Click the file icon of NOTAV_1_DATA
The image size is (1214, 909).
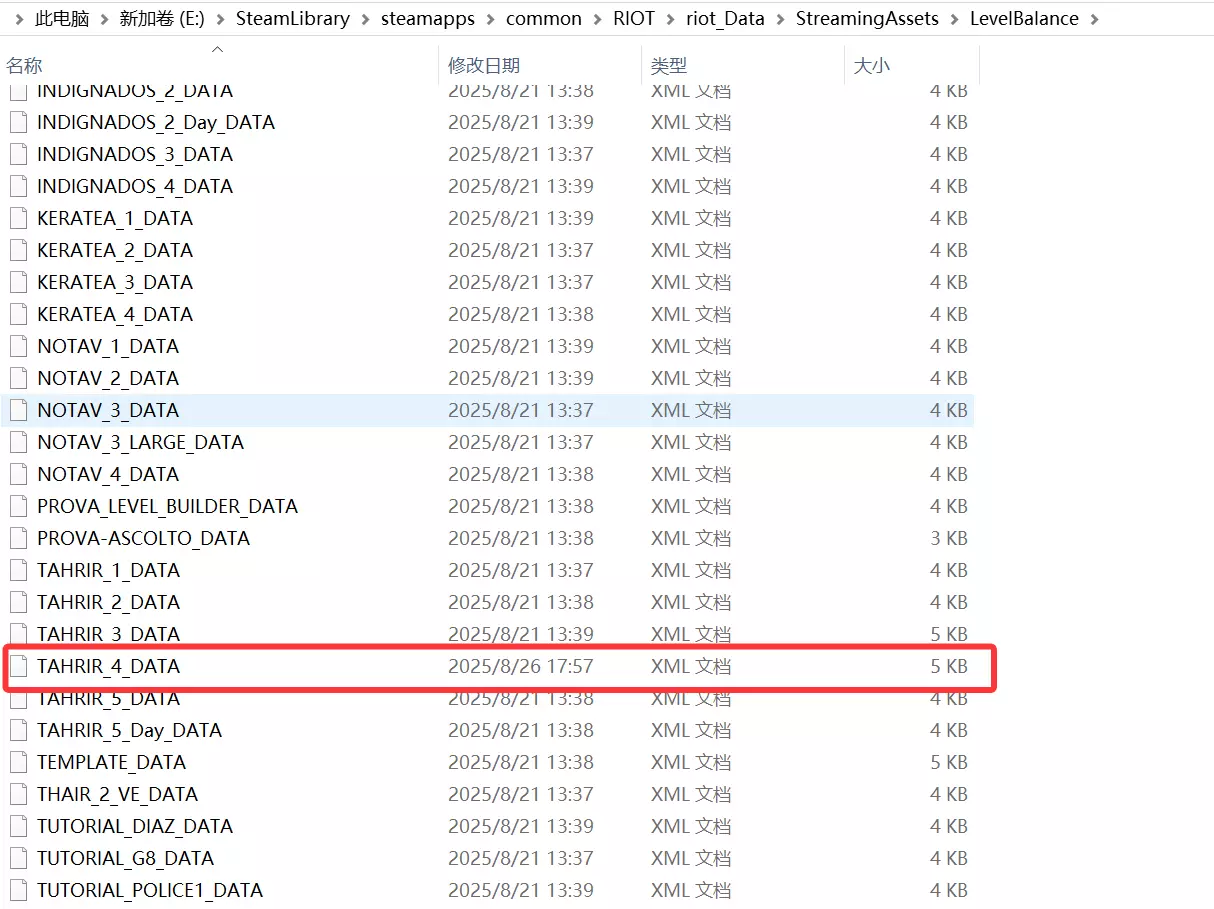pos(18,346)
